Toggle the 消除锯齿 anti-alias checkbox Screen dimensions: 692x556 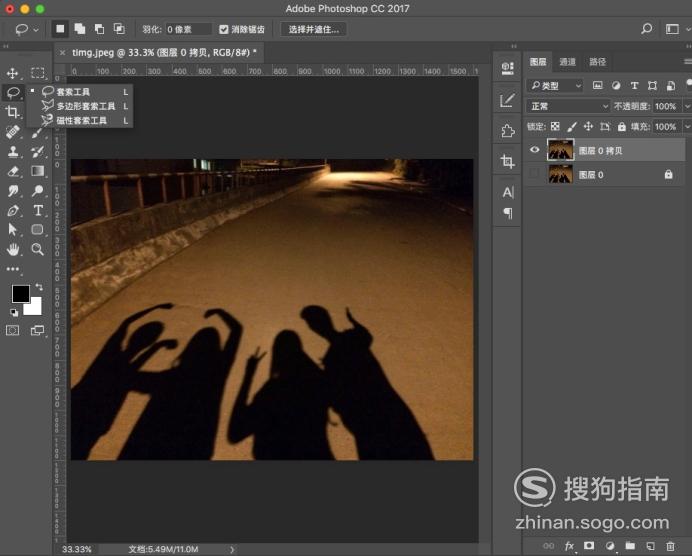(224, 30)
